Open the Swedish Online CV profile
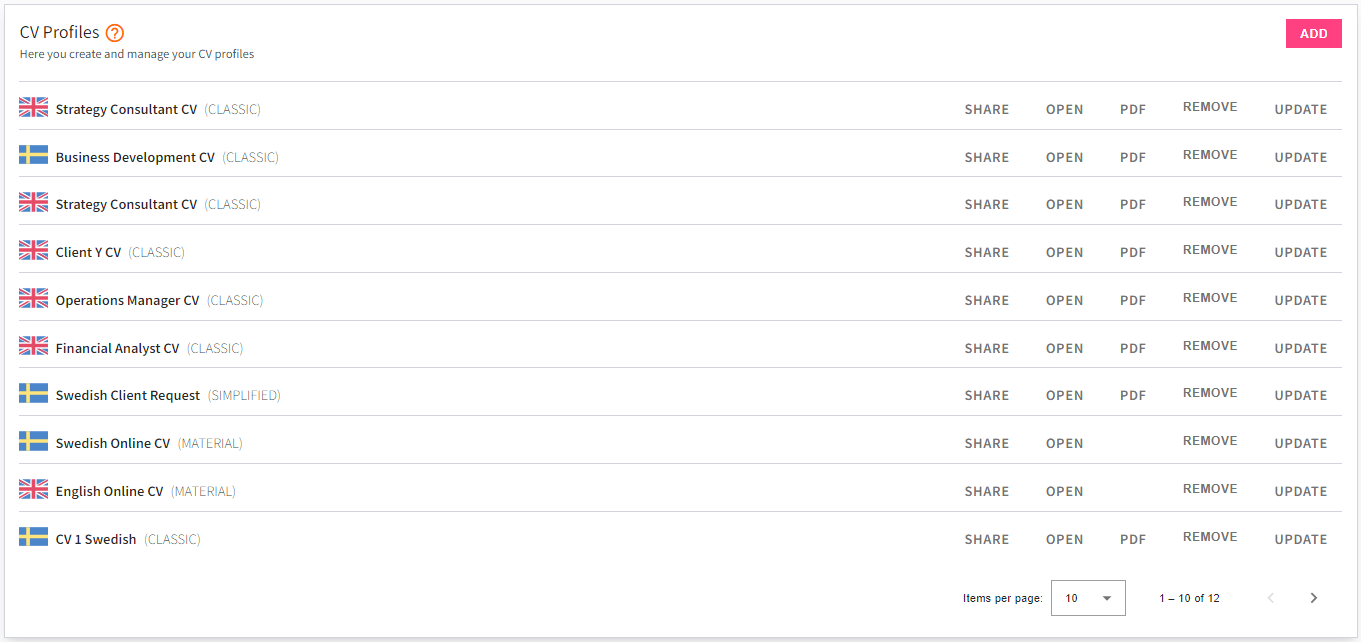 (x=1064, y=443)
